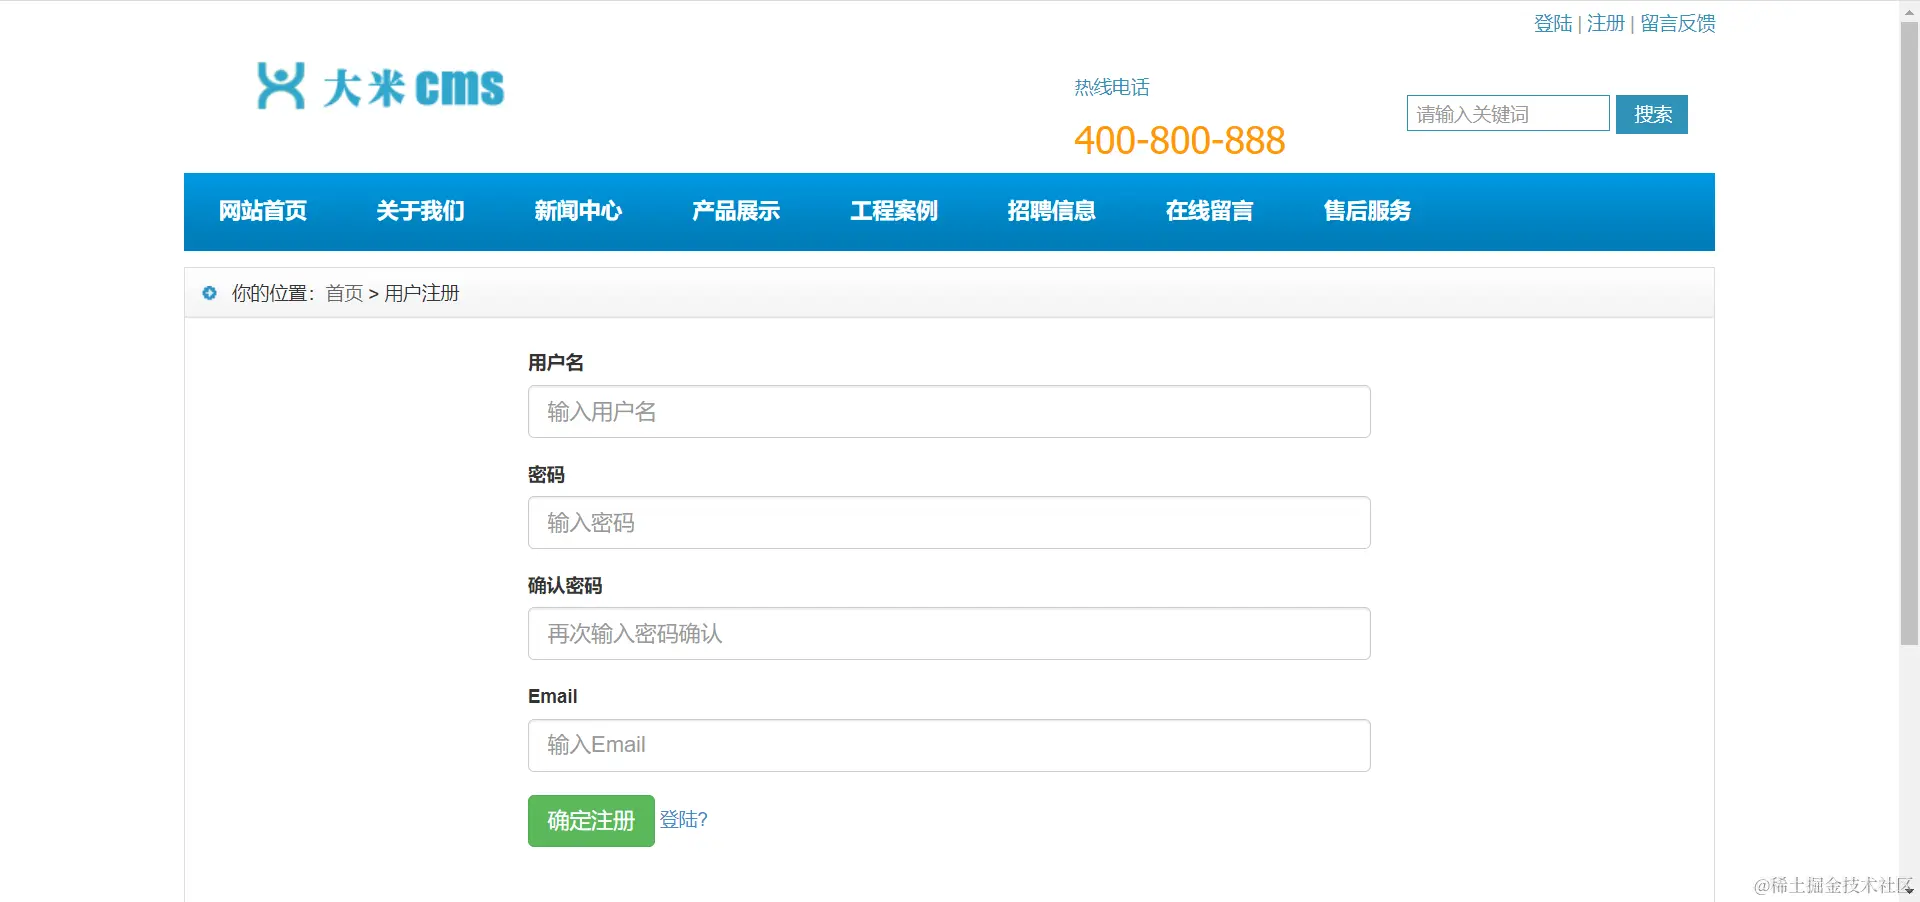Image resolution: width=1920 pixels, height=902 pixels.
Task: Focus the 再次输入密码确认 field
Action: pos(949,633)
